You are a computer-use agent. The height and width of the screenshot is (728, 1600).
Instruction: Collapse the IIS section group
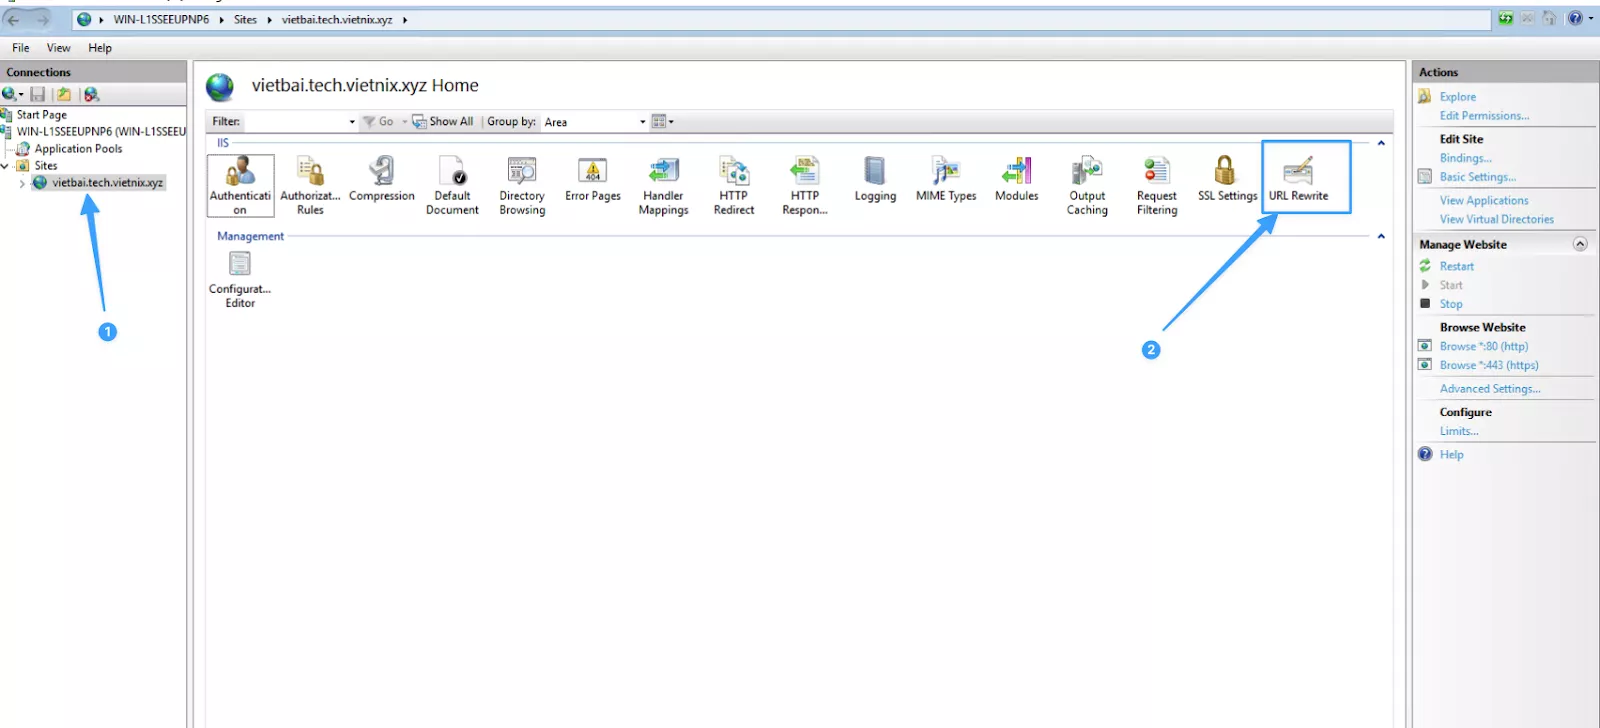coord(1381,143)
